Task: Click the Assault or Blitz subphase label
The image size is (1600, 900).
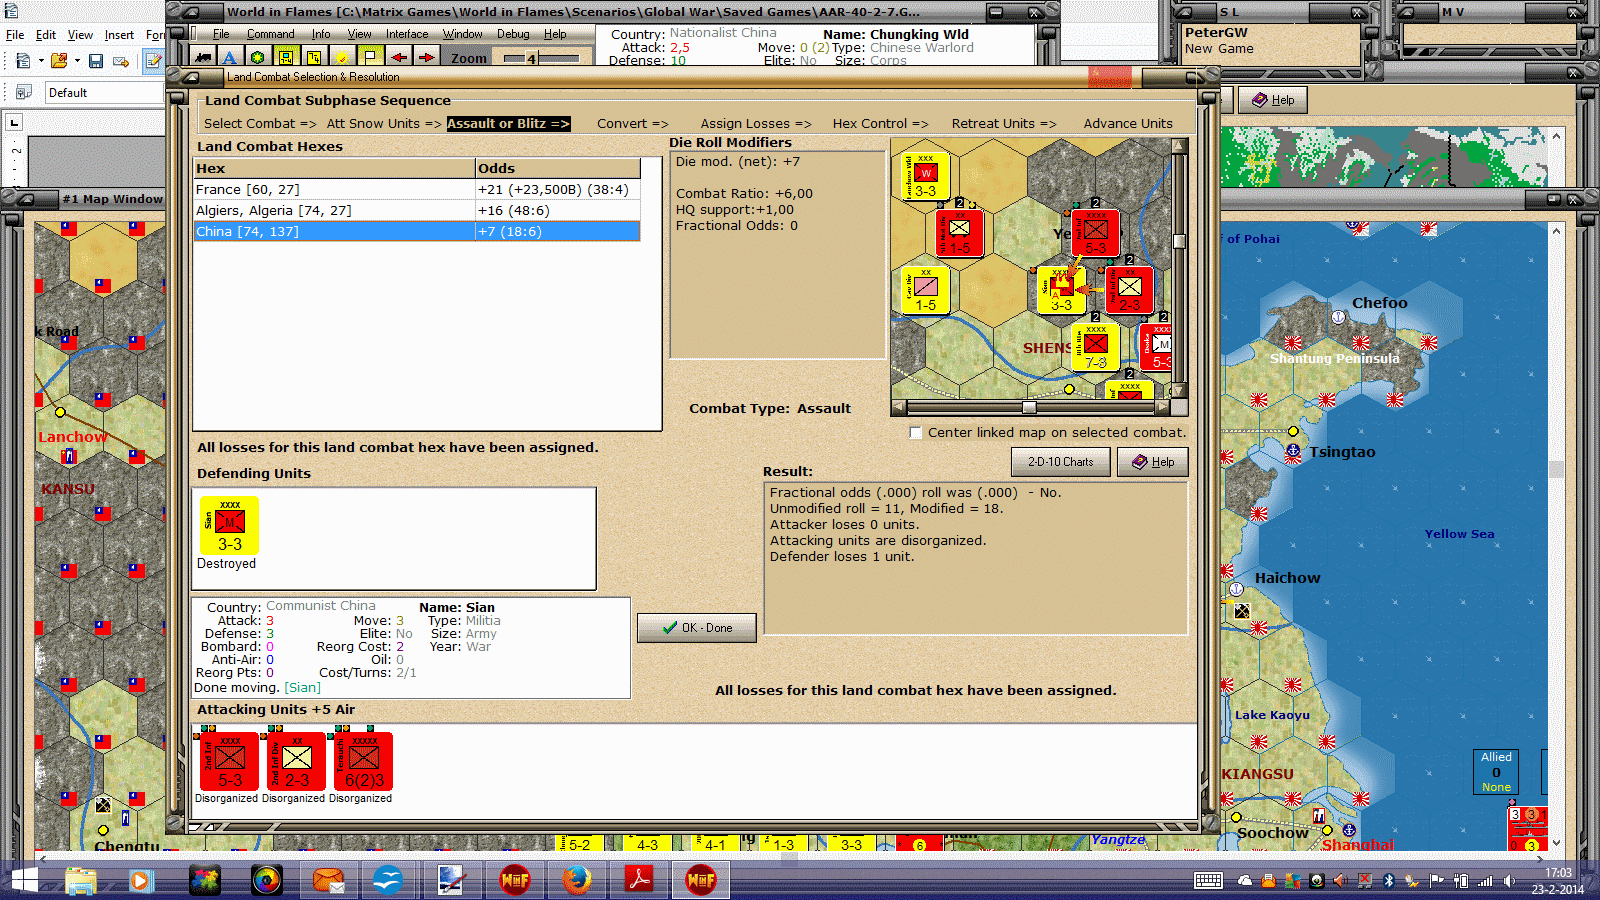Action: click(x=508, y=124)
